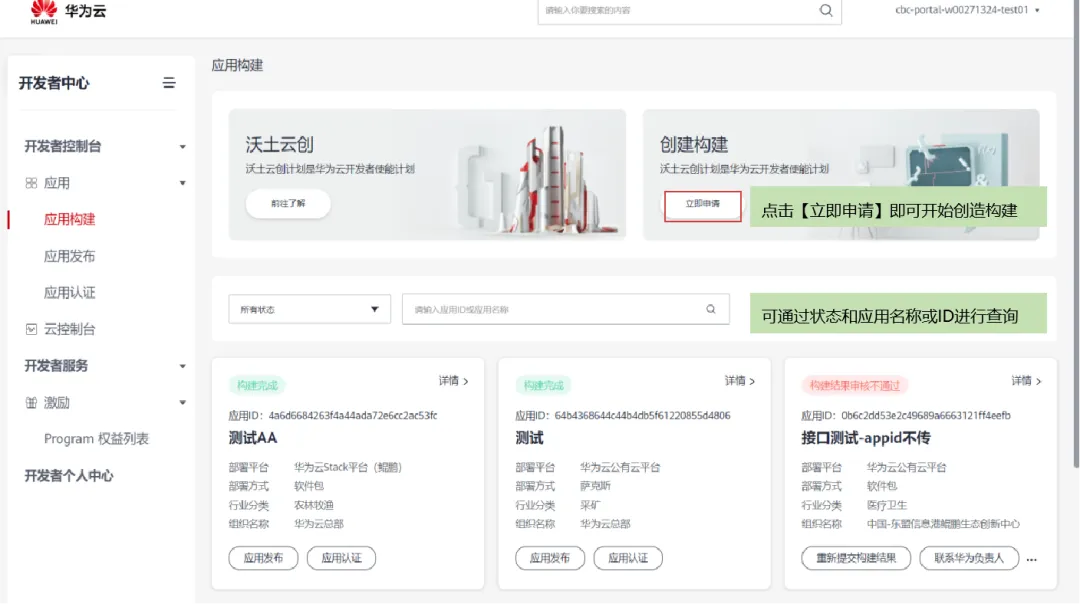
Task: Click the 重新提交构建结果 button
Action: click(x=856, y=558)
